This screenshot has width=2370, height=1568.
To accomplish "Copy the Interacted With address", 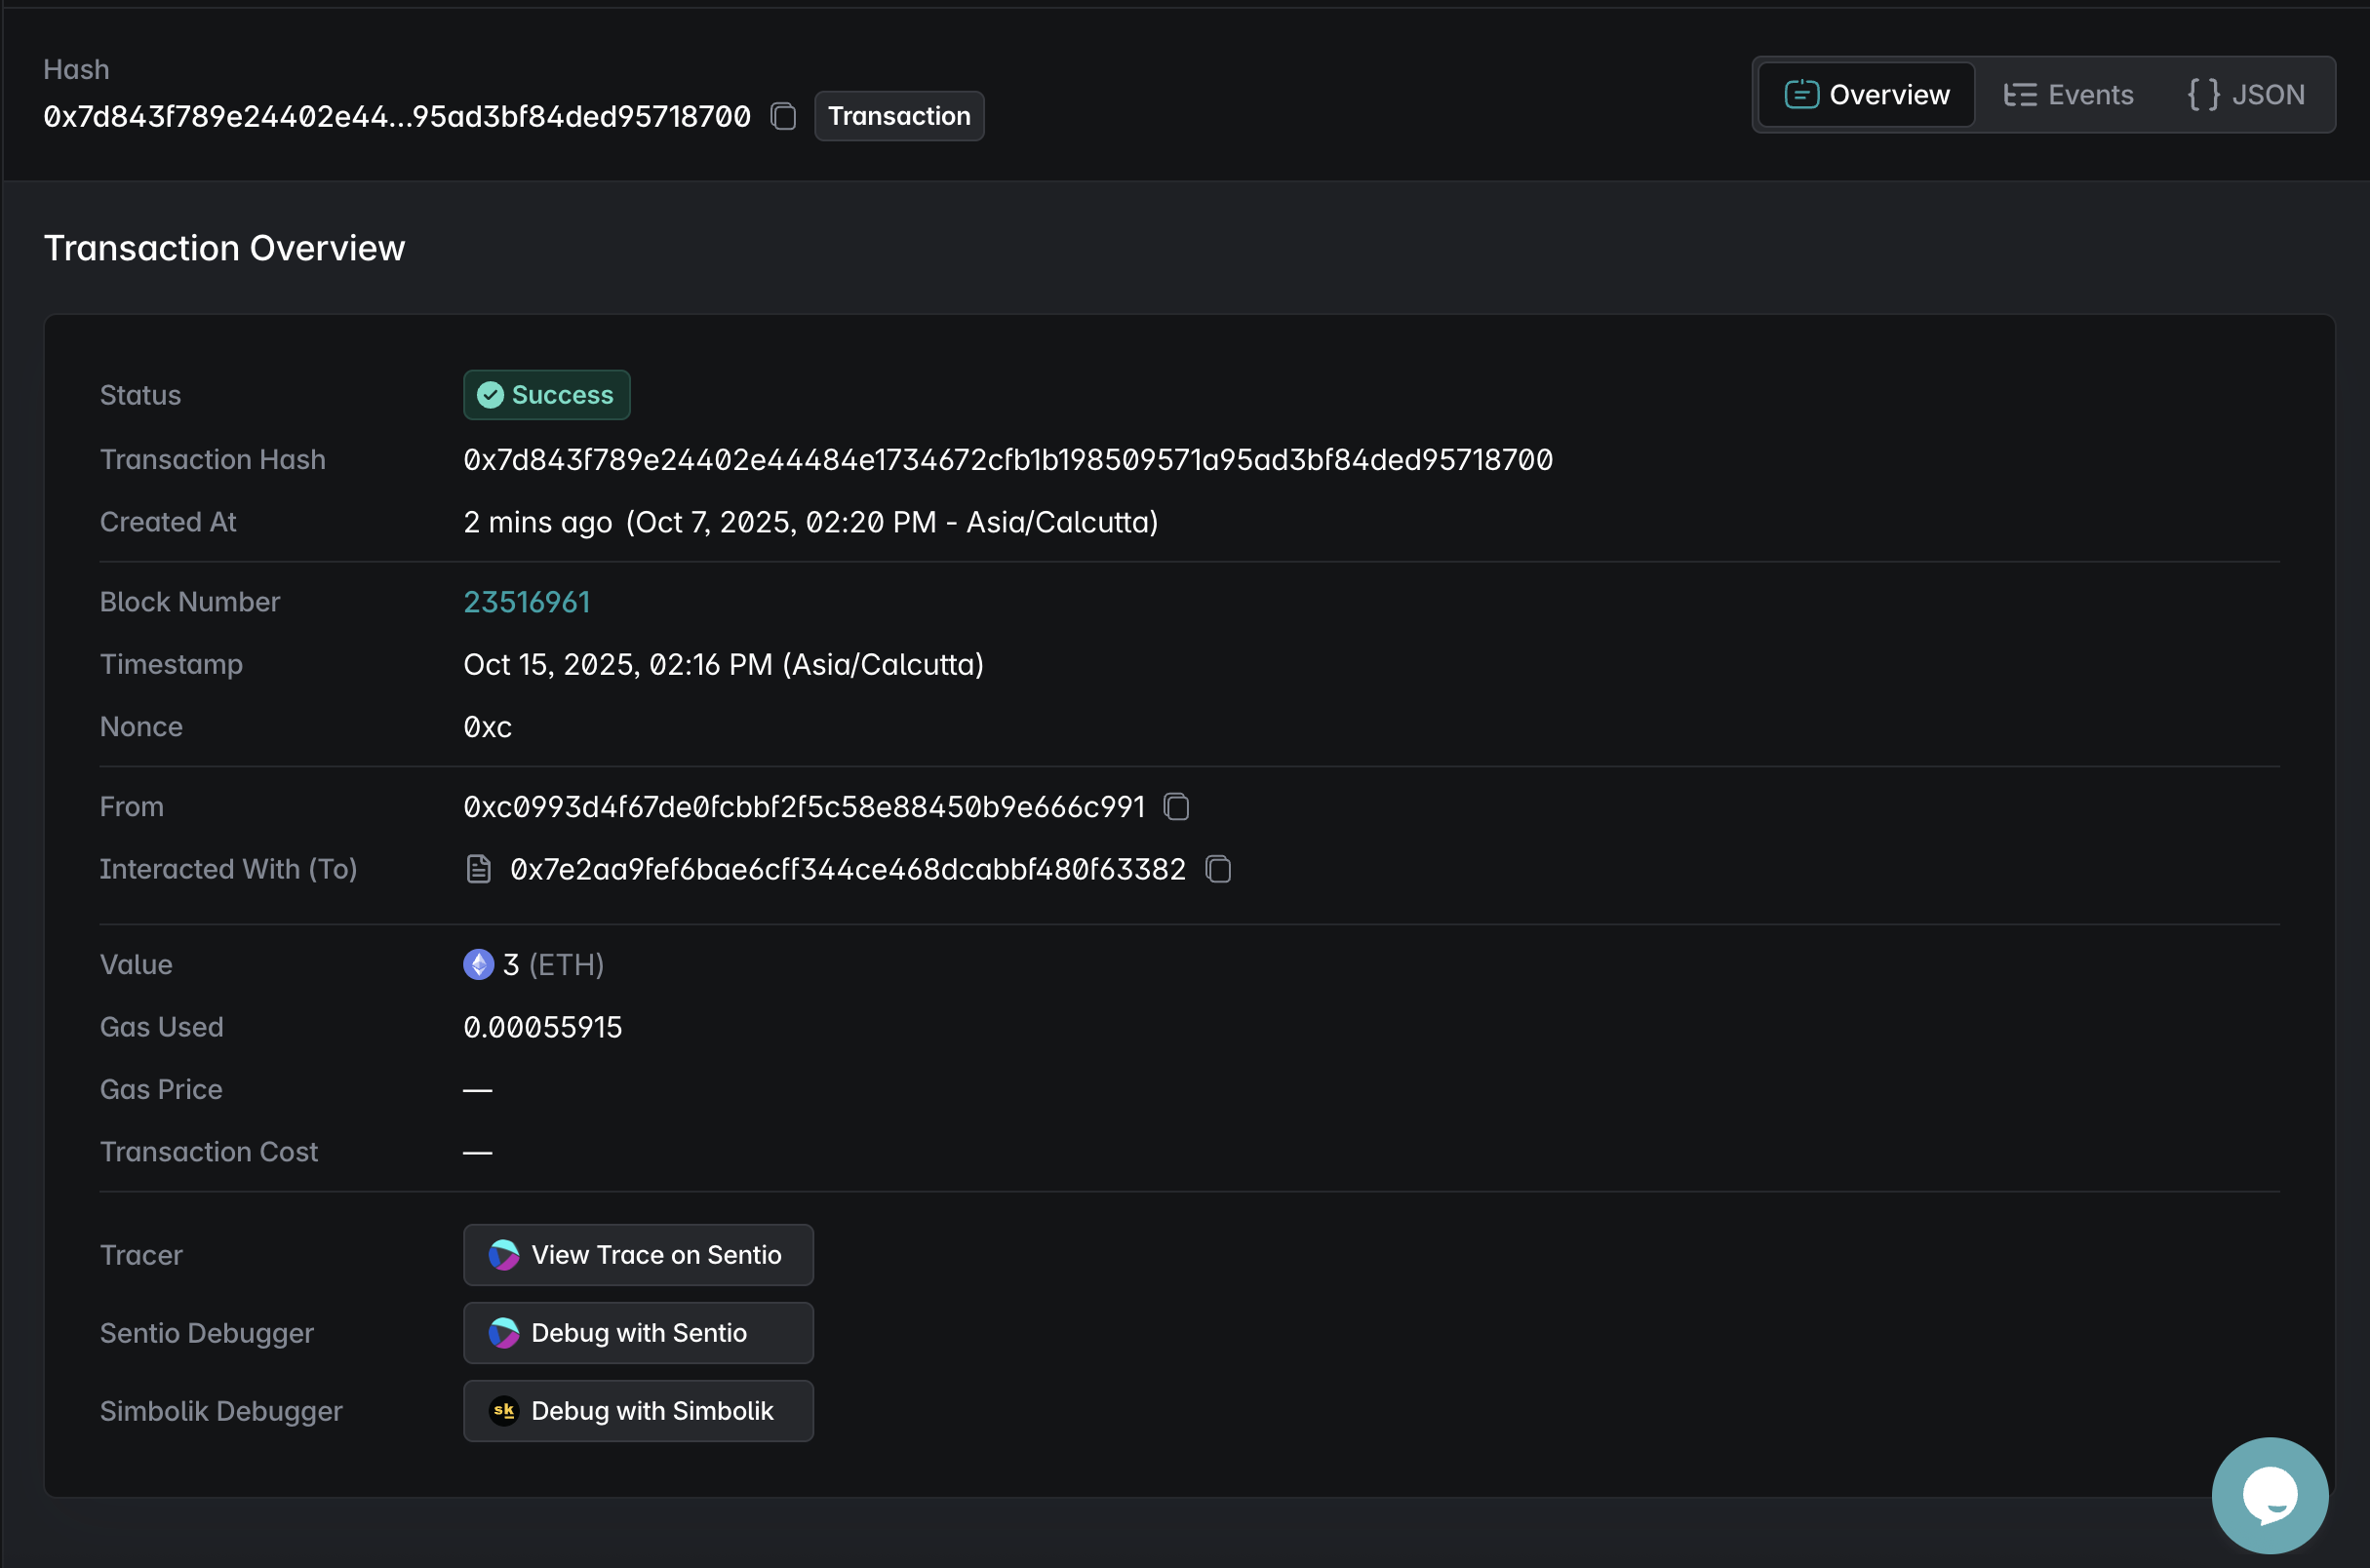I will (1218, 869).
